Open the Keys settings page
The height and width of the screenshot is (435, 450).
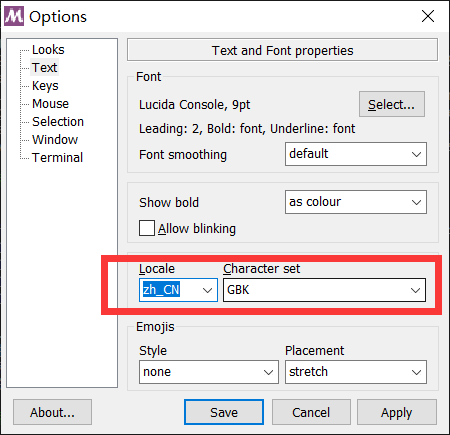pos(45,86)
